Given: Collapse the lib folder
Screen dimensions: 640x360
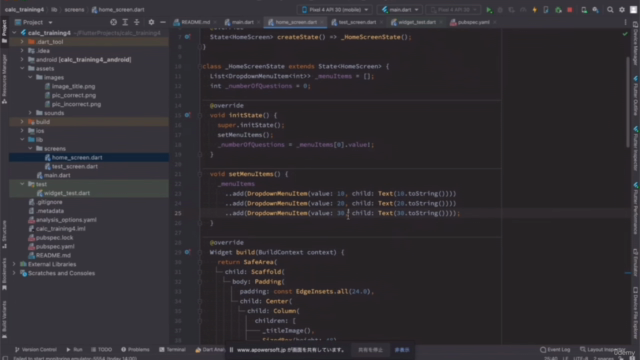Looking at the screenshot, I should click(x=22, y=140).
